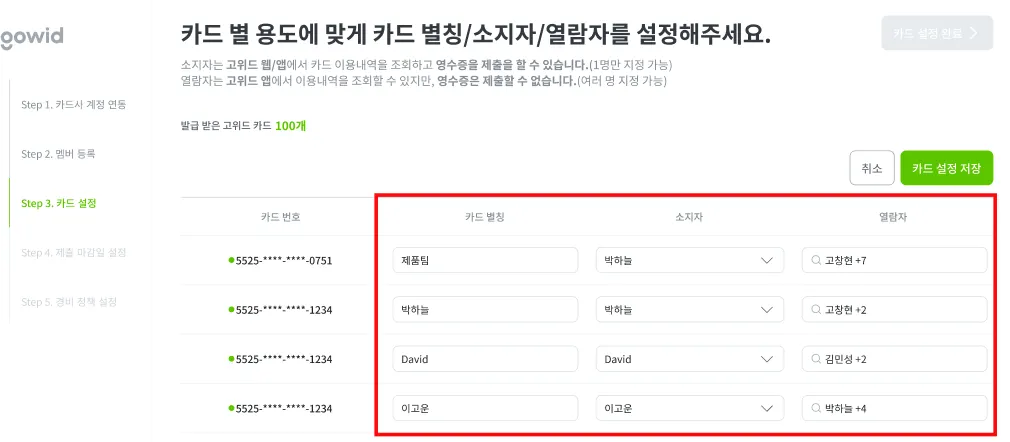
Task: Expand the 소지자 dropdown for 제품팀 card
Action: click(x=690, y=260)
